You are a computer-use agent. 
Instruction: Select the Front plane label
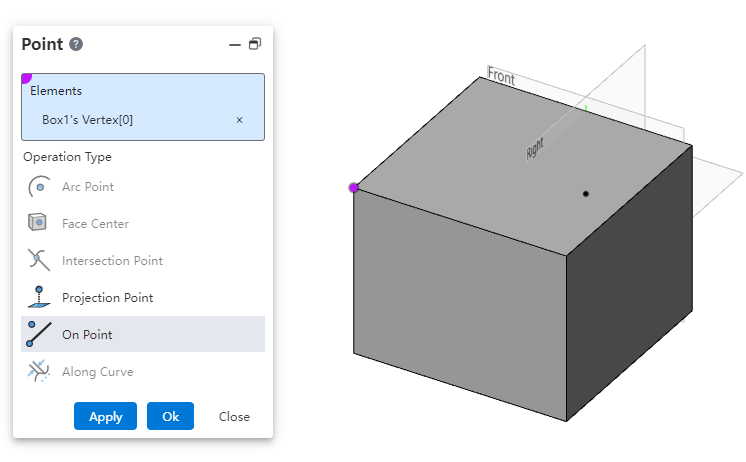[501, 76]
